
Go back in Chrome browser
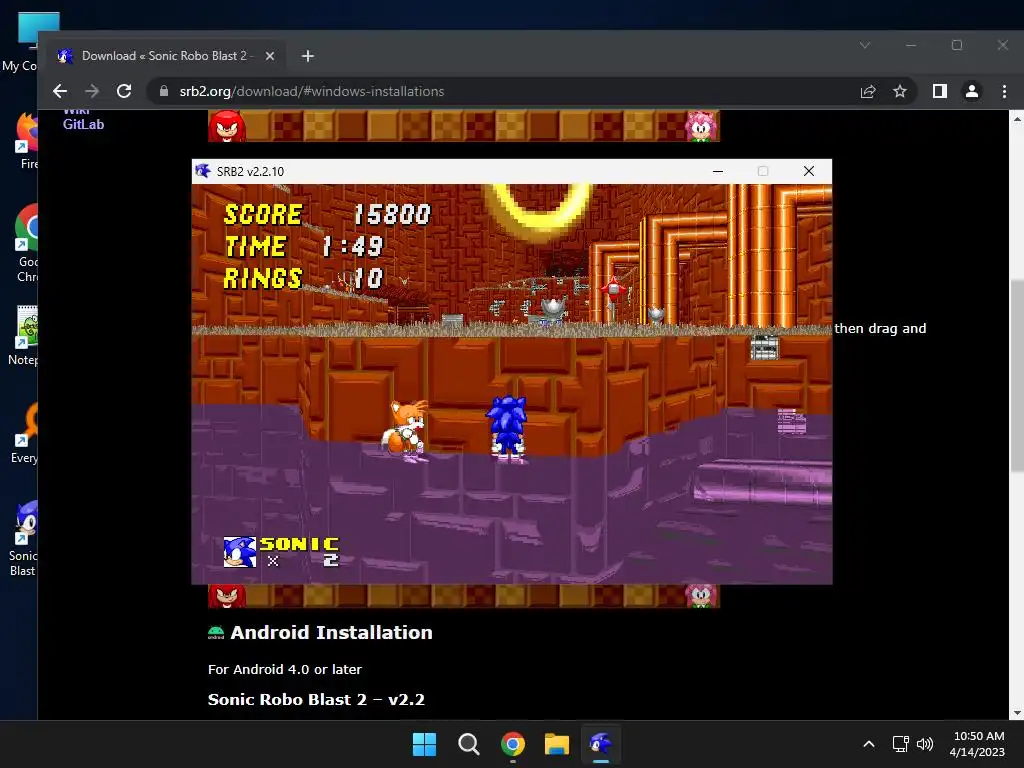tap(60, 91)
